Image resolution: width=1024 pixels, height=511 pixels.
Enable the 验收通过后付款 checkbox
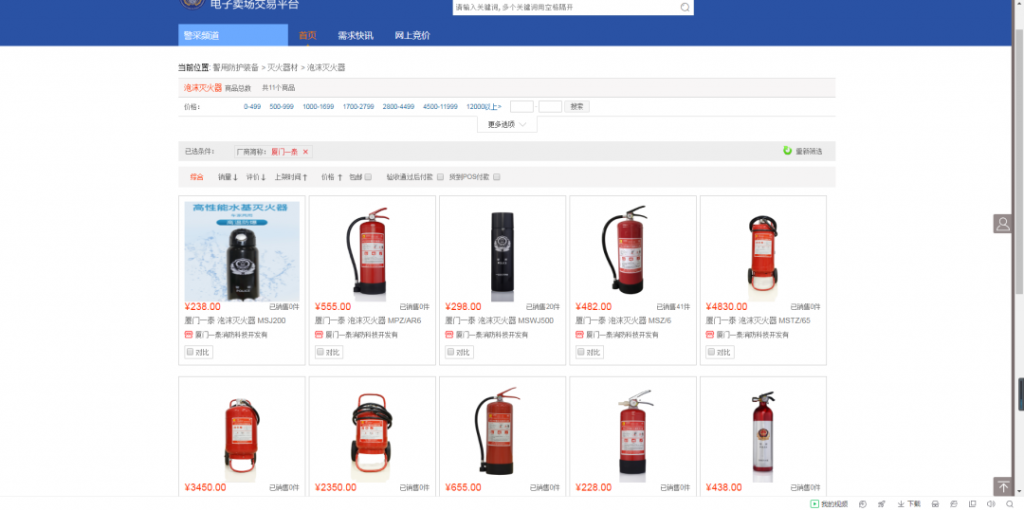coord(440,177)
